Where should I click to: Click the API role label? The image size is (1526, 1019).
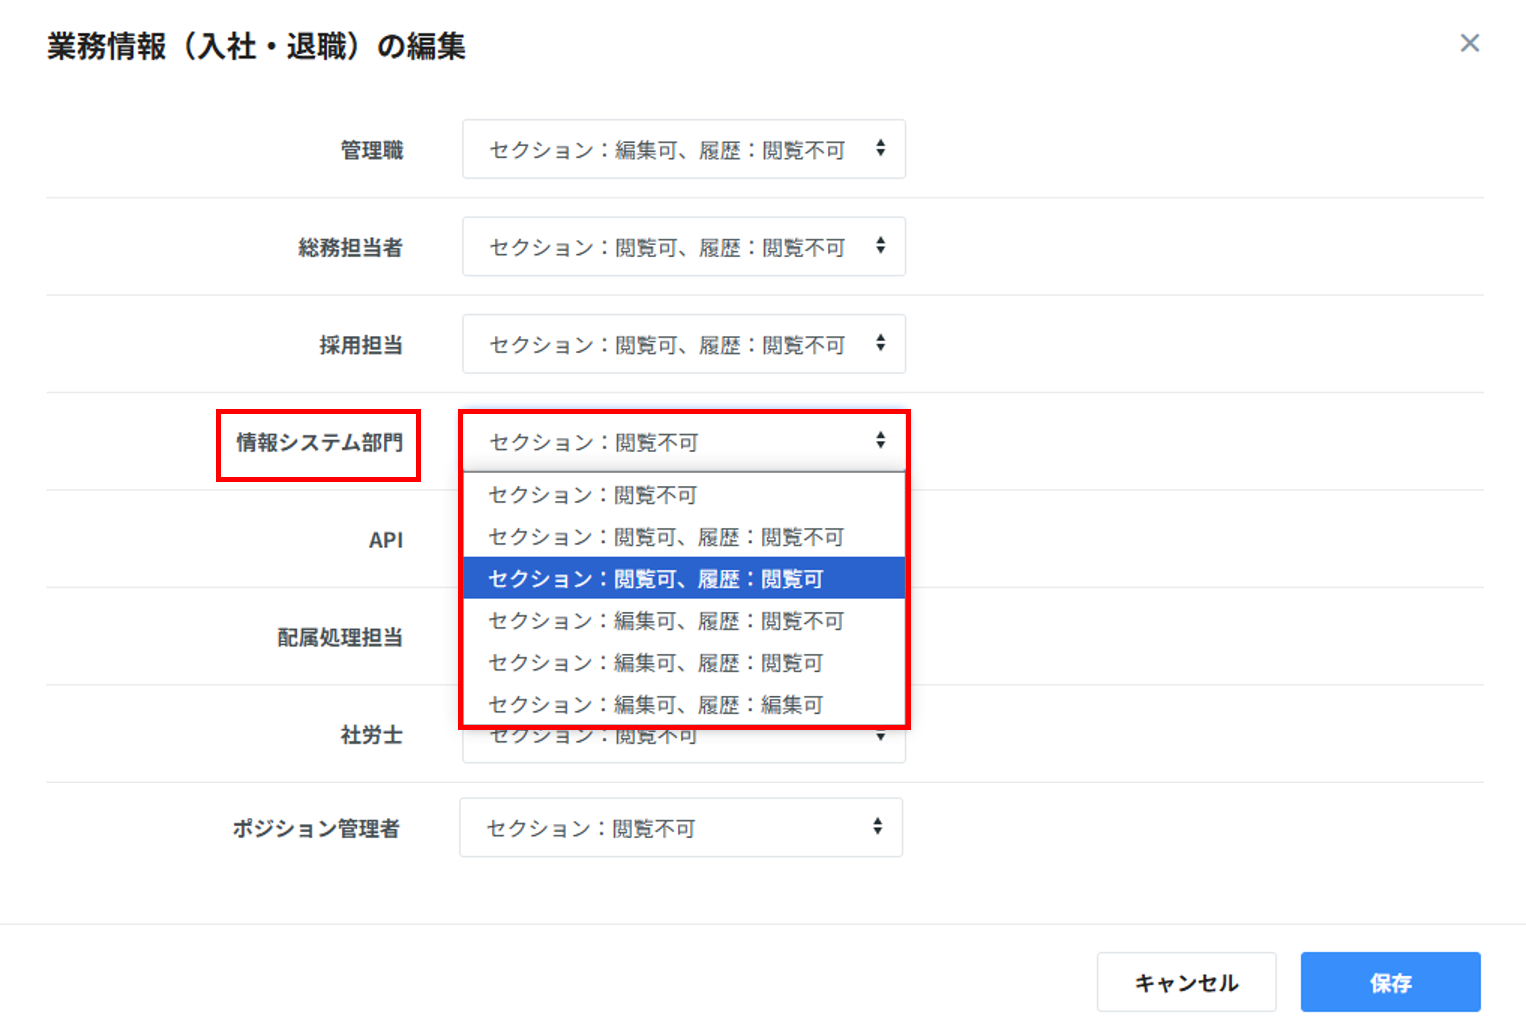click(385, 540)
